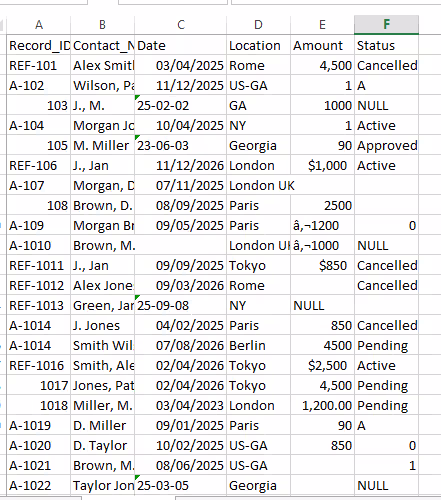This screenshot has width=441, height=500.
Task: Click the D. Taylor name cell
Action: [x=102, y=445]
